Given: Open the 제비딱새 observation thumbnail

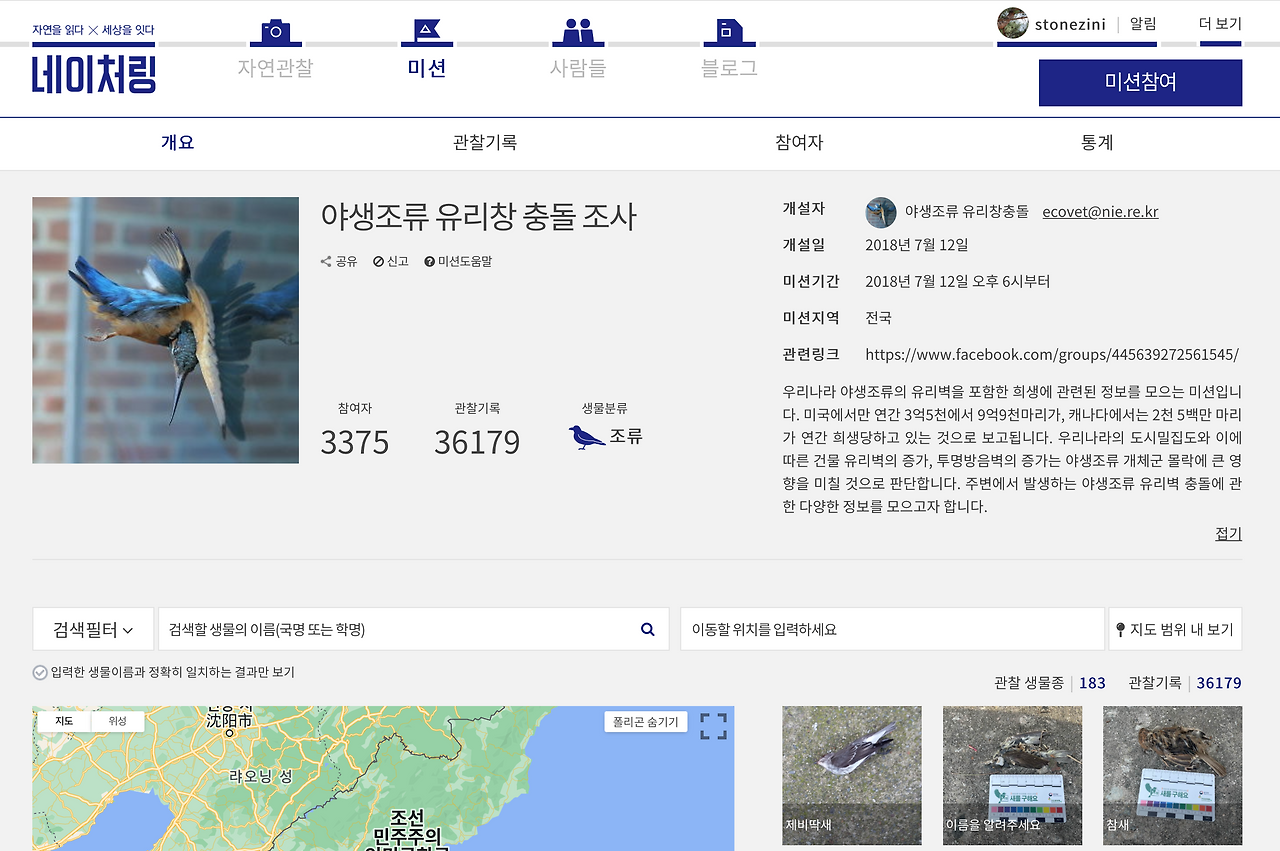Looking at the screenshot, I should point(851,775).
